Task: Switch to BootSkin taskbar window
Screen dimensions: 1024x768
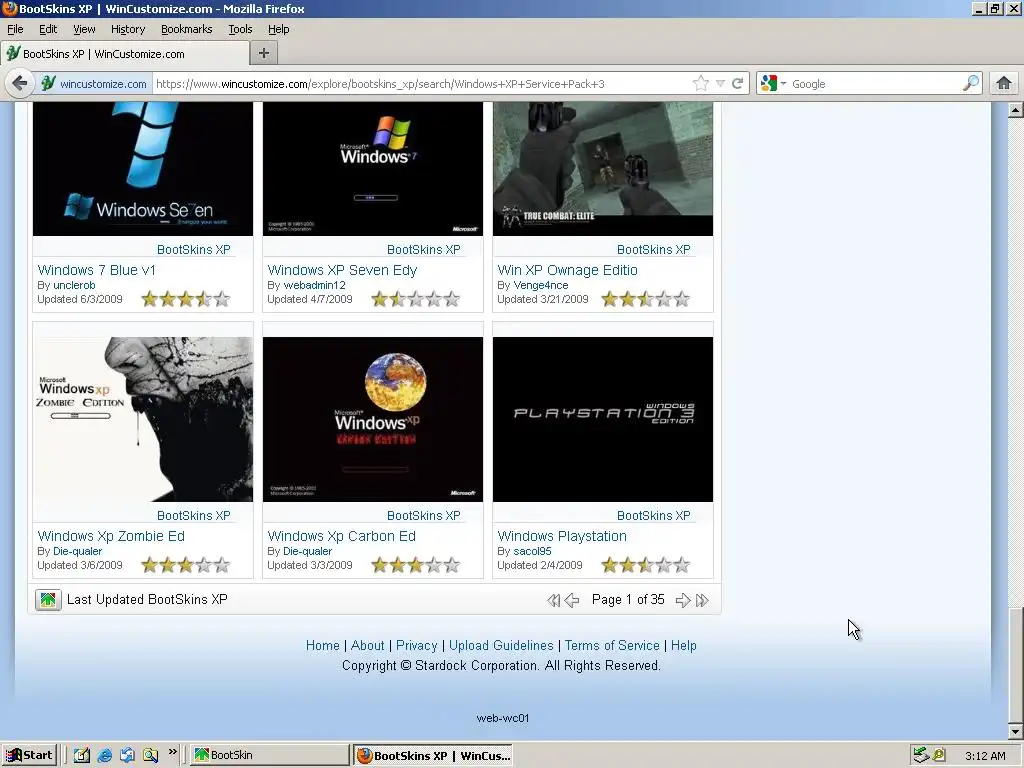Action: point(269,755)
